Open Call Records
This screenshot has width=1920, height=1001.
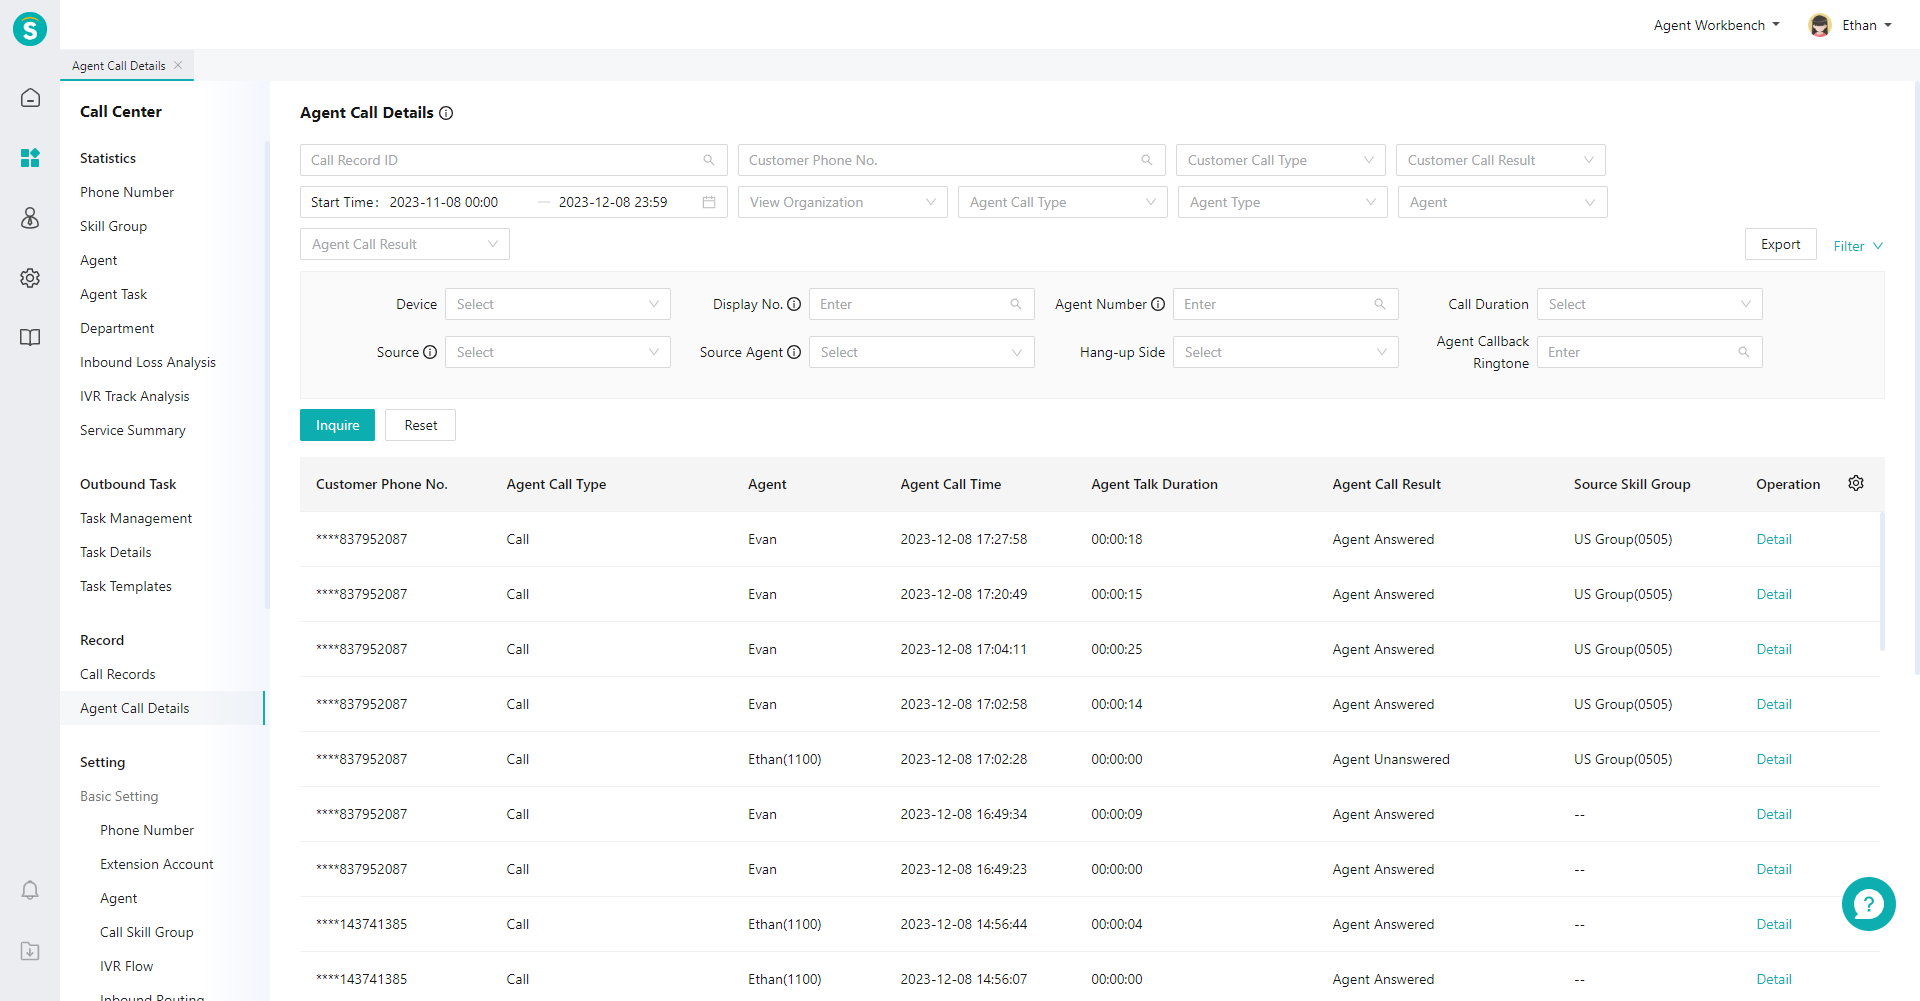point(118,674)
